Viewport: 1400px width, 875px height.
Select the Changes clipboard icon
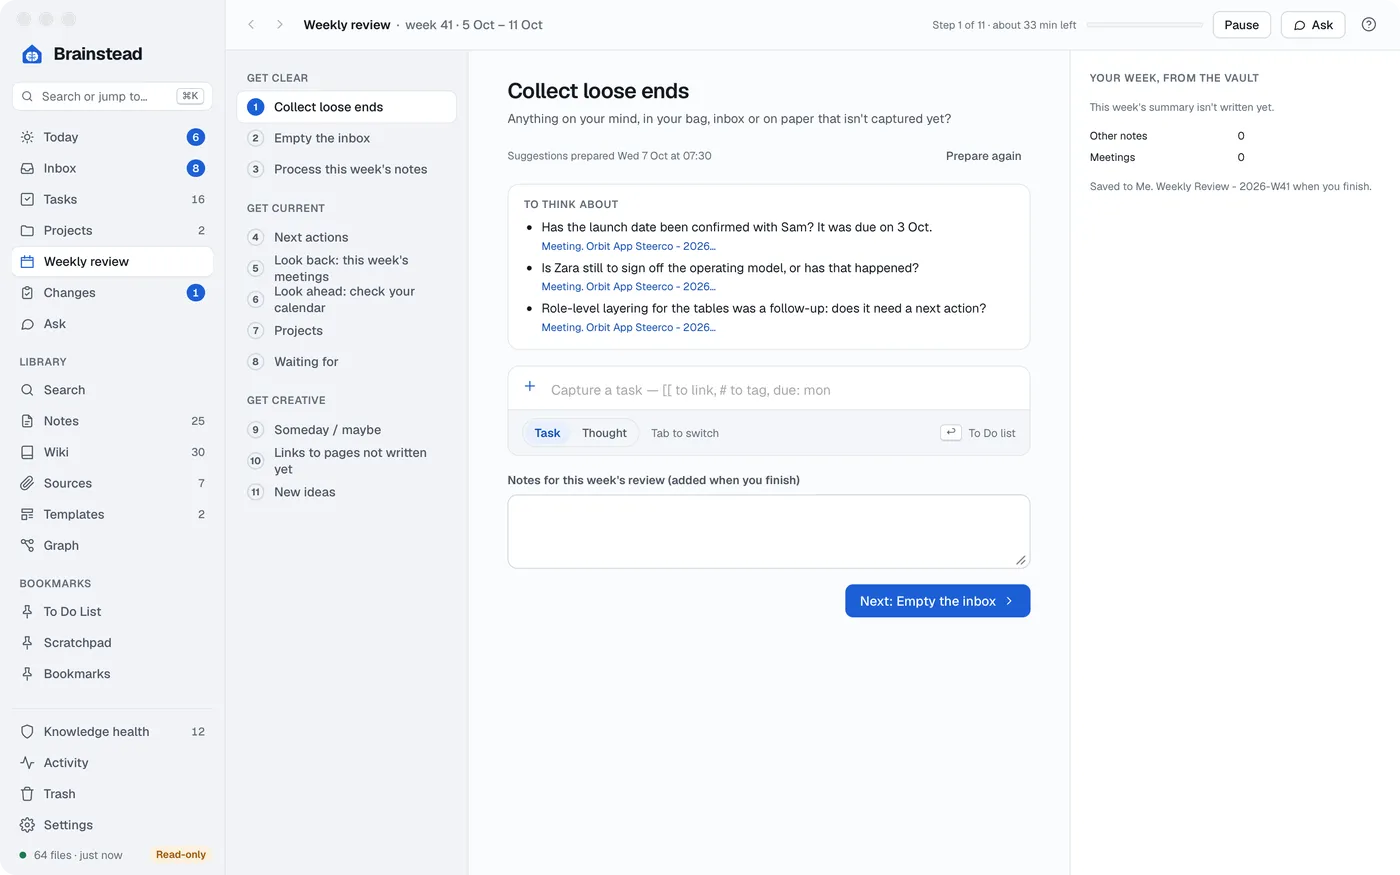tap(27, 293)
